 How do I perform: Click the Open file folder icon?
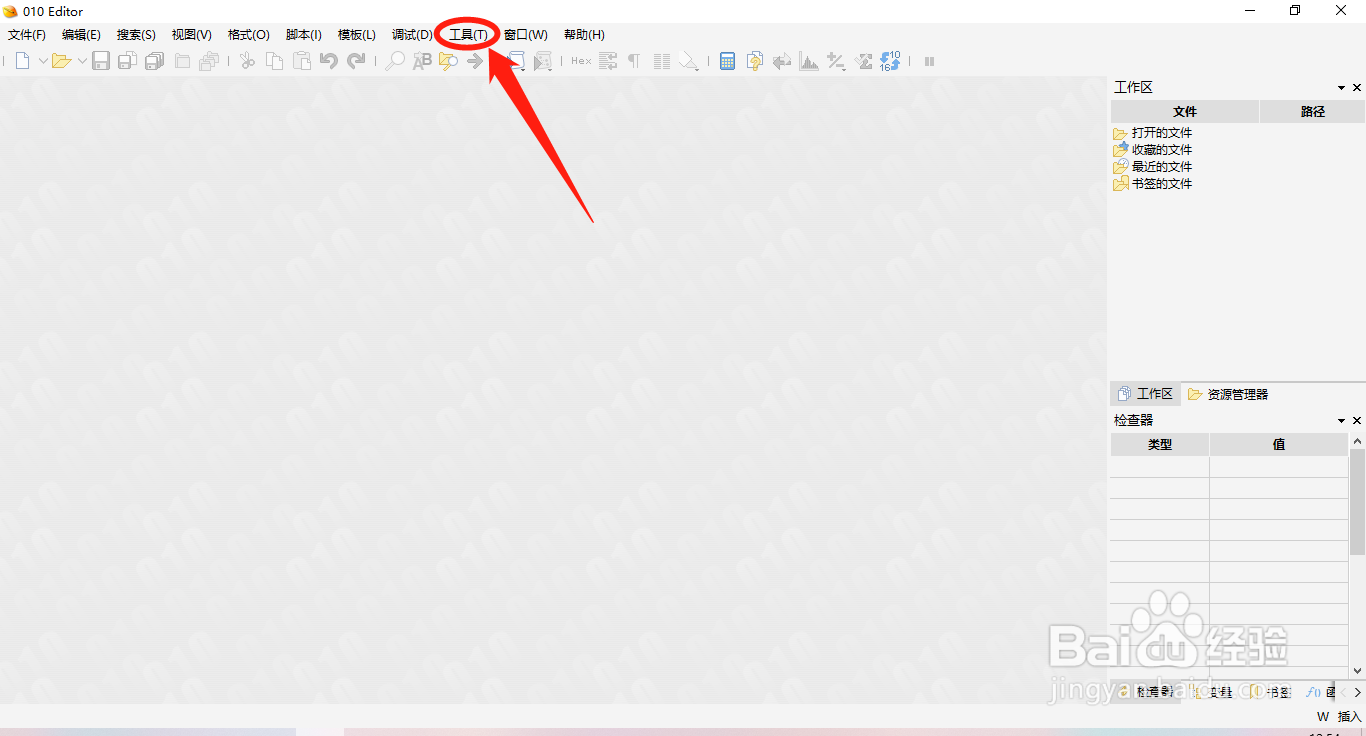61,61
